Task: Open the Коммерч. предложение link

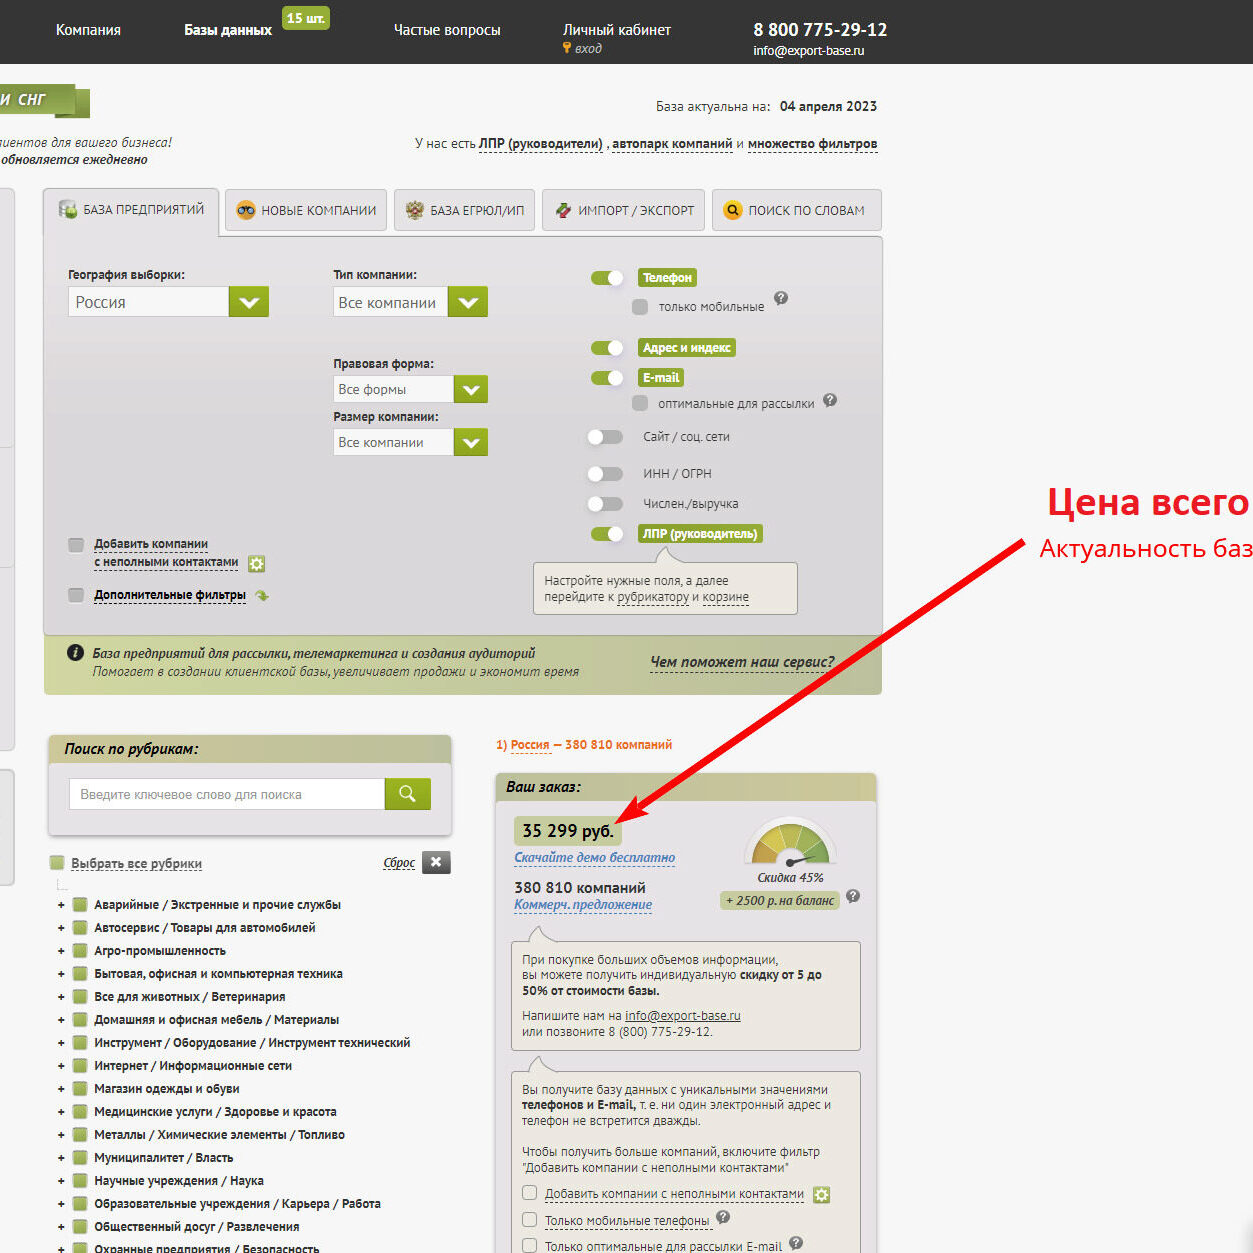Action: (x=582, y=905)
